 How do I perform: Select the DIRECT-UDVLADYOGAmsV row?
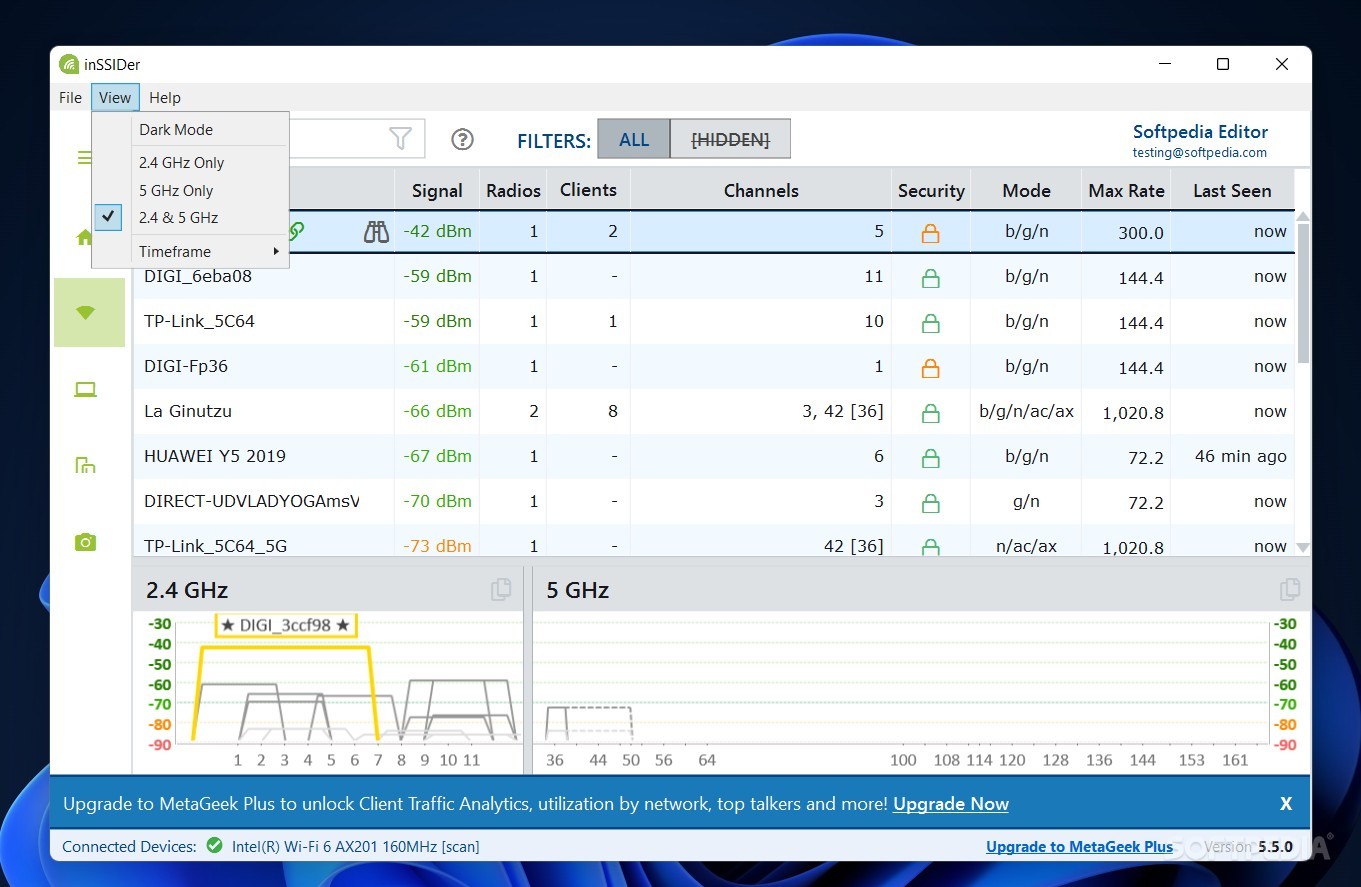714,502
